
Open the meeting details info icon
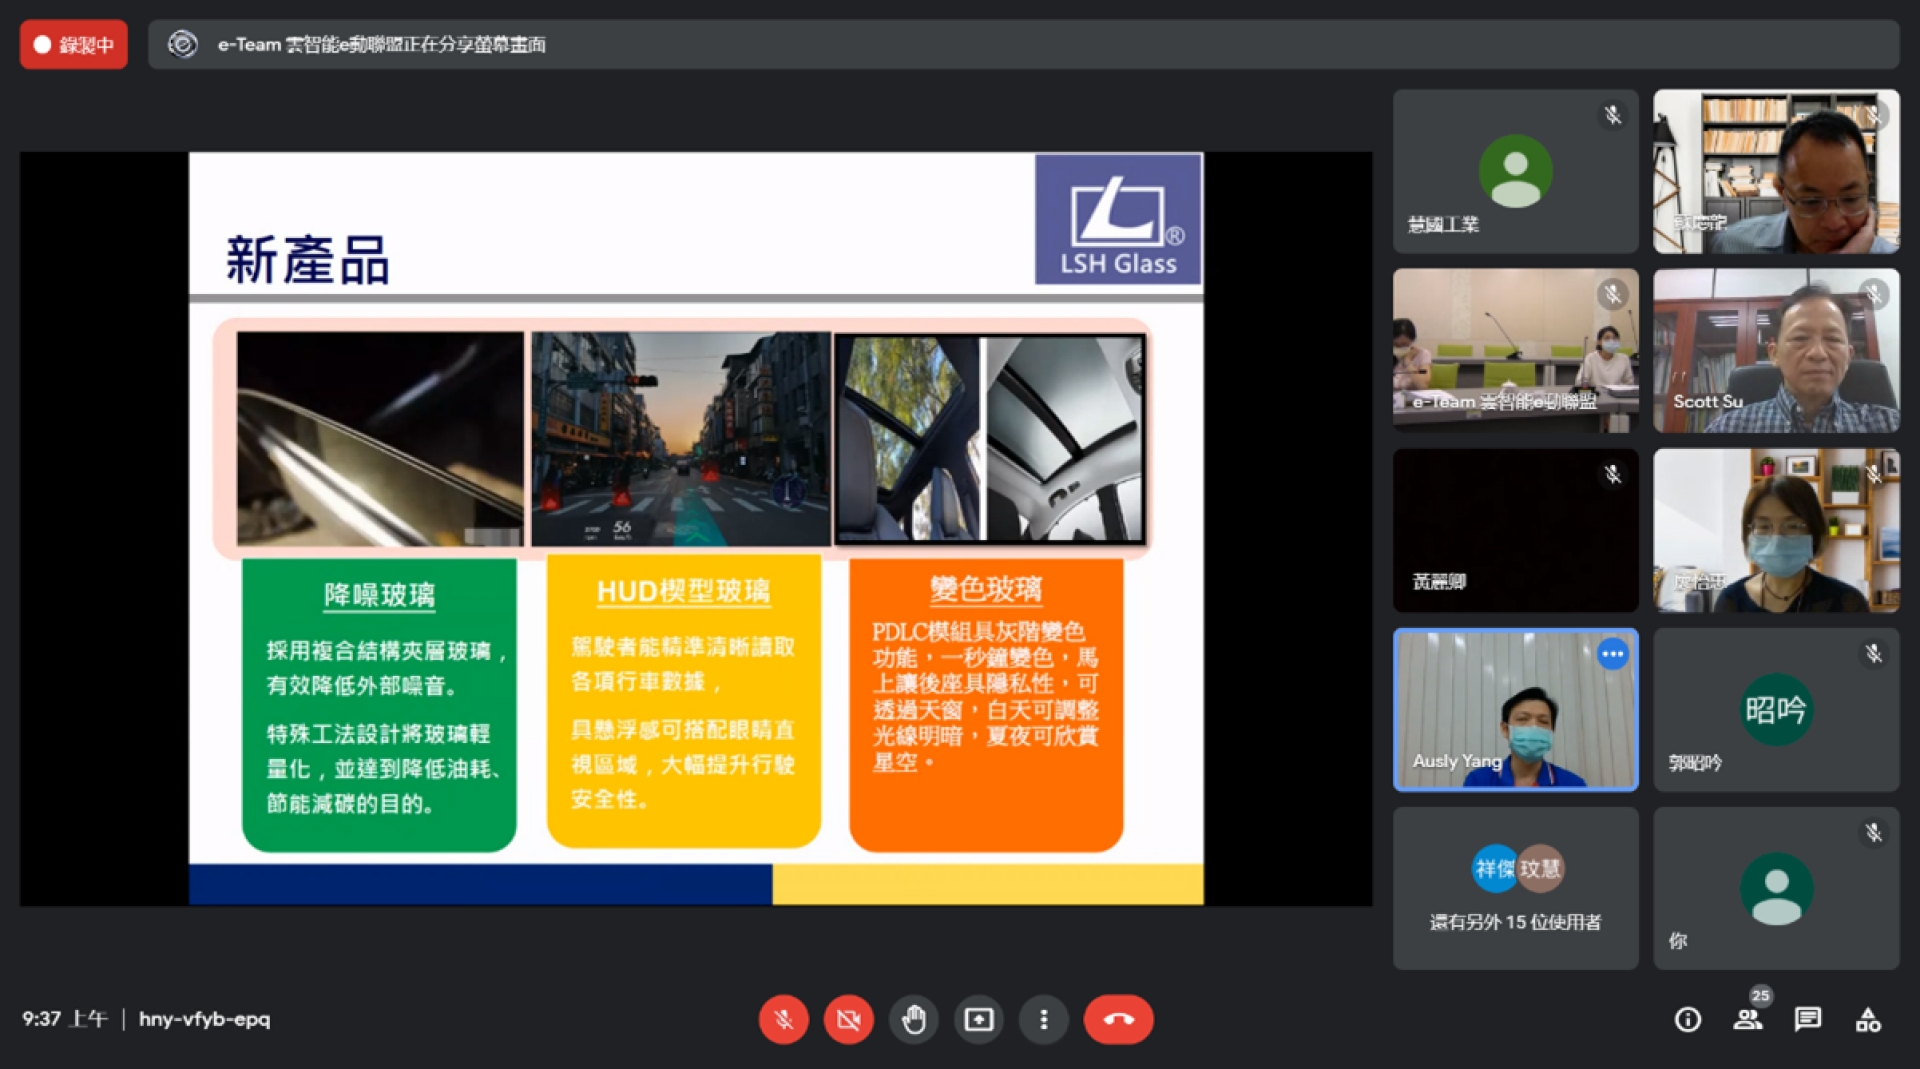1687,1019
